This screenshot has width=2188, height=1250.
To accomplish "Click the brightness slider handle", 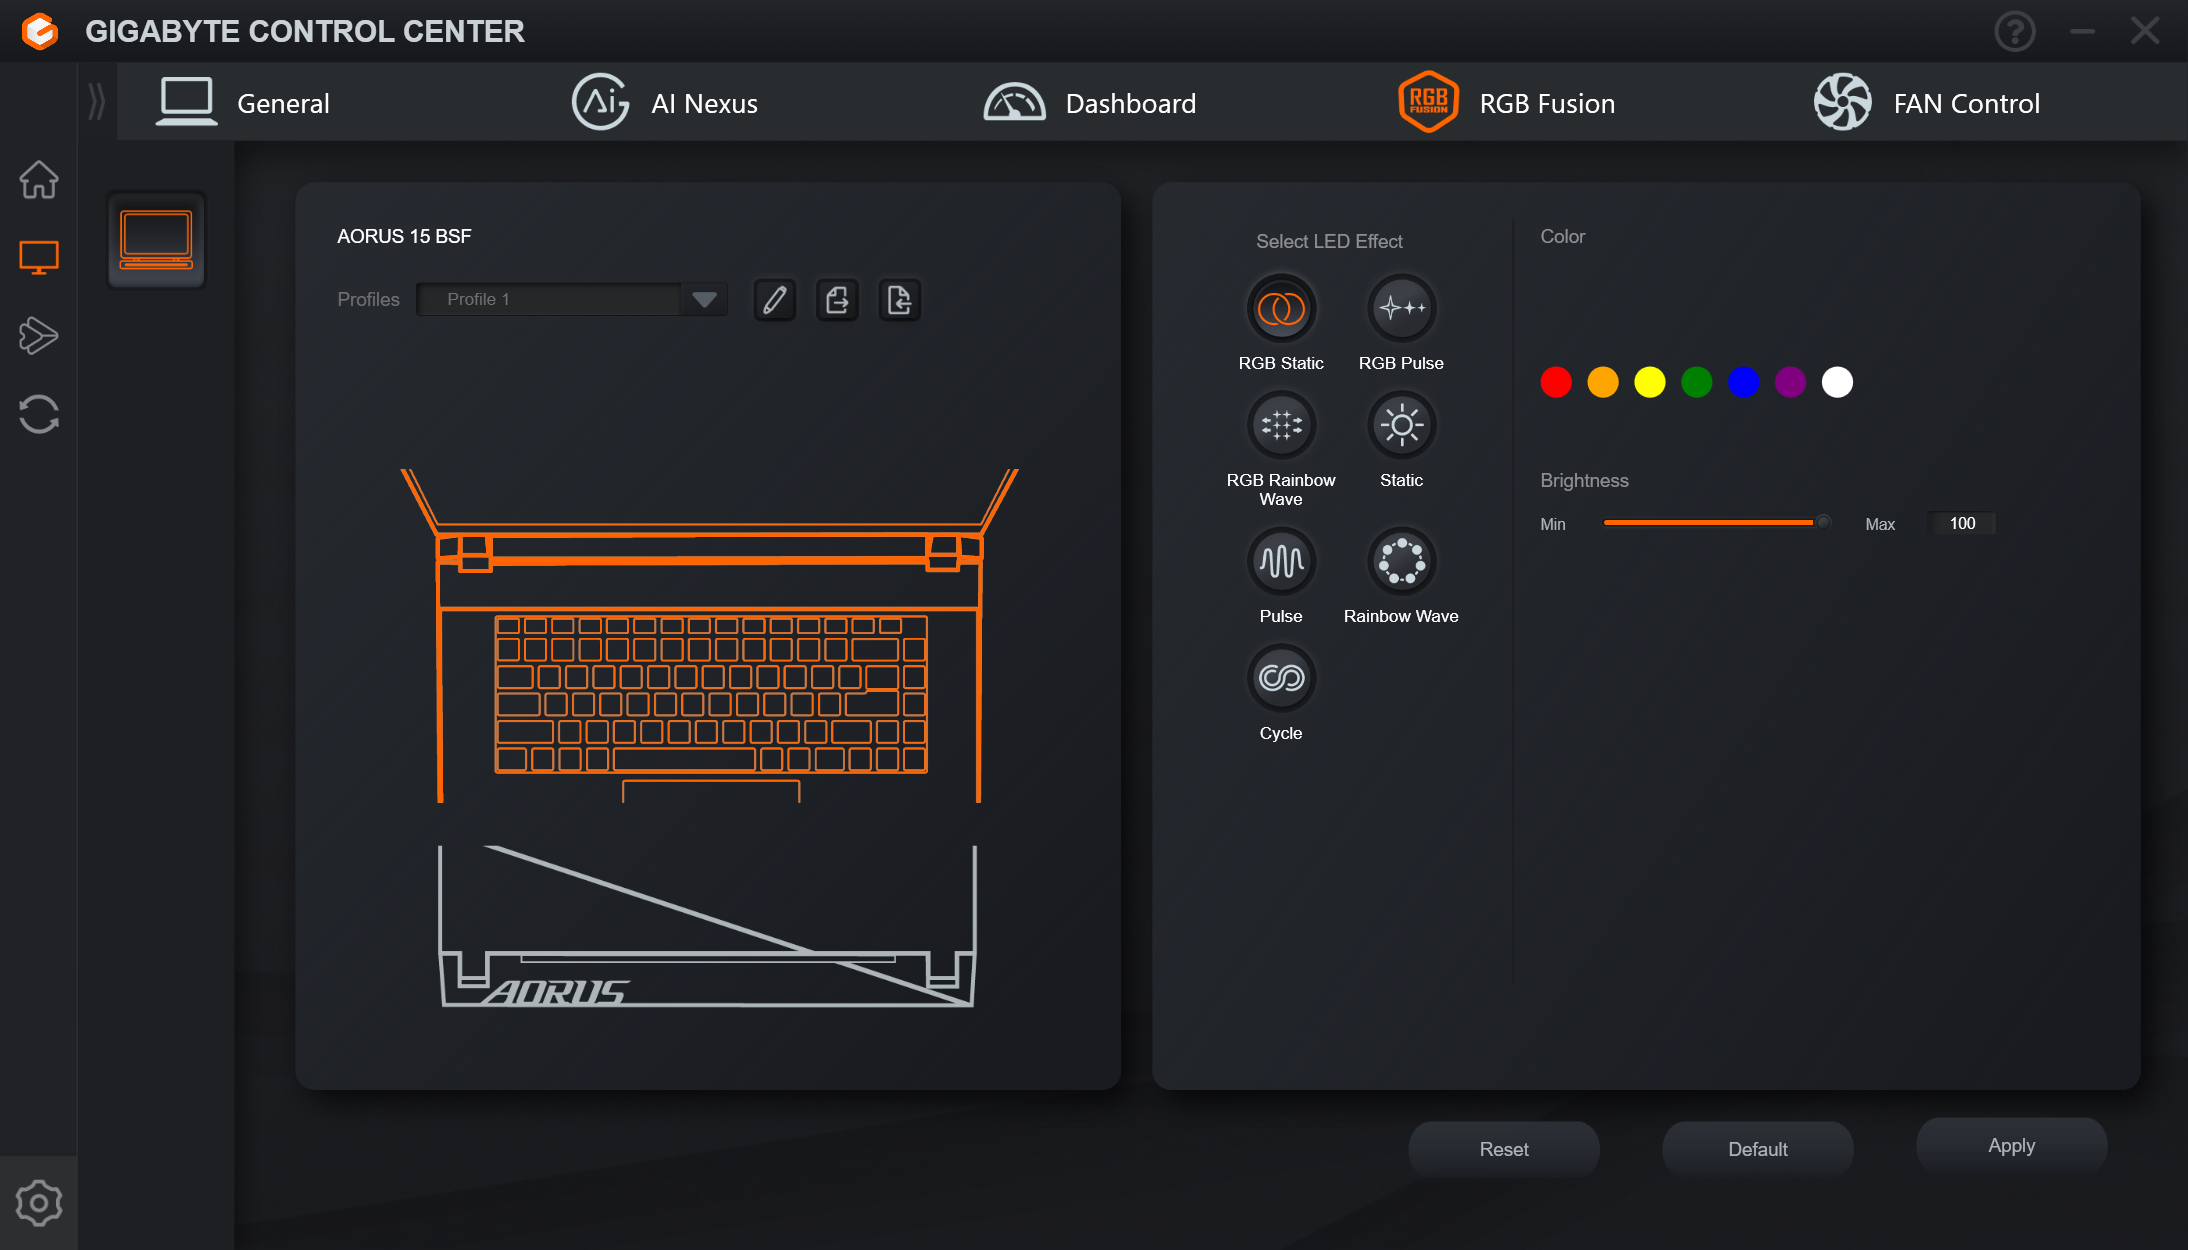I will pyautogui.click(x=1823, y=522).
